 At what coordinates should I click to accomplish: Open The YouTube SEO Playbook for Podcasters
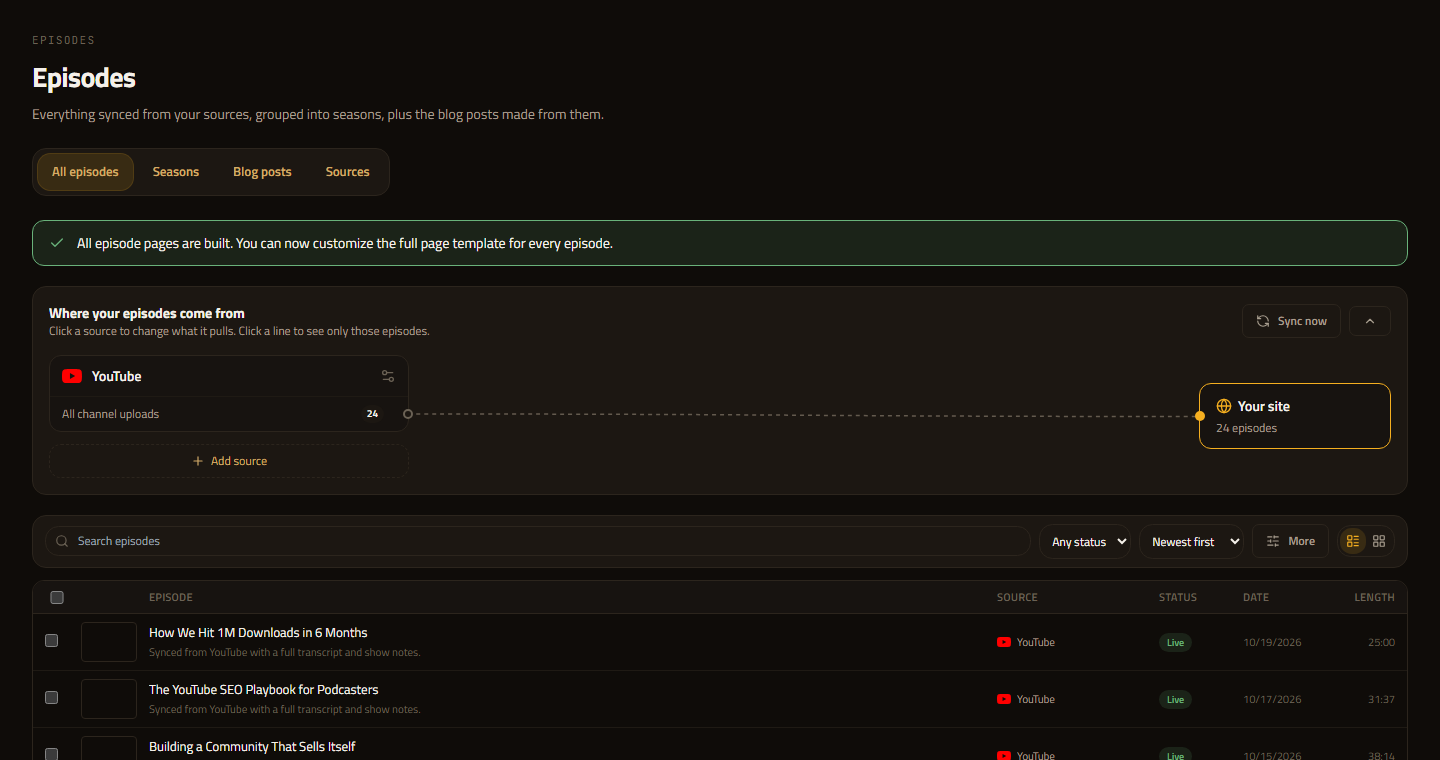point(264,690)
